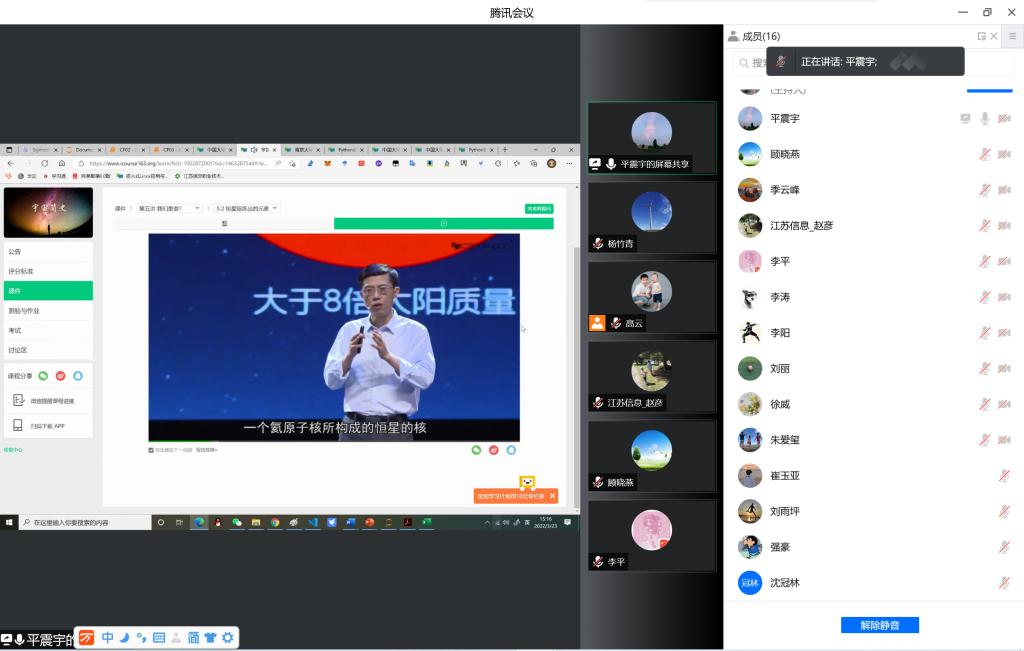
Task: Share course to Weibo from sidebar
Action: [60, 375]
